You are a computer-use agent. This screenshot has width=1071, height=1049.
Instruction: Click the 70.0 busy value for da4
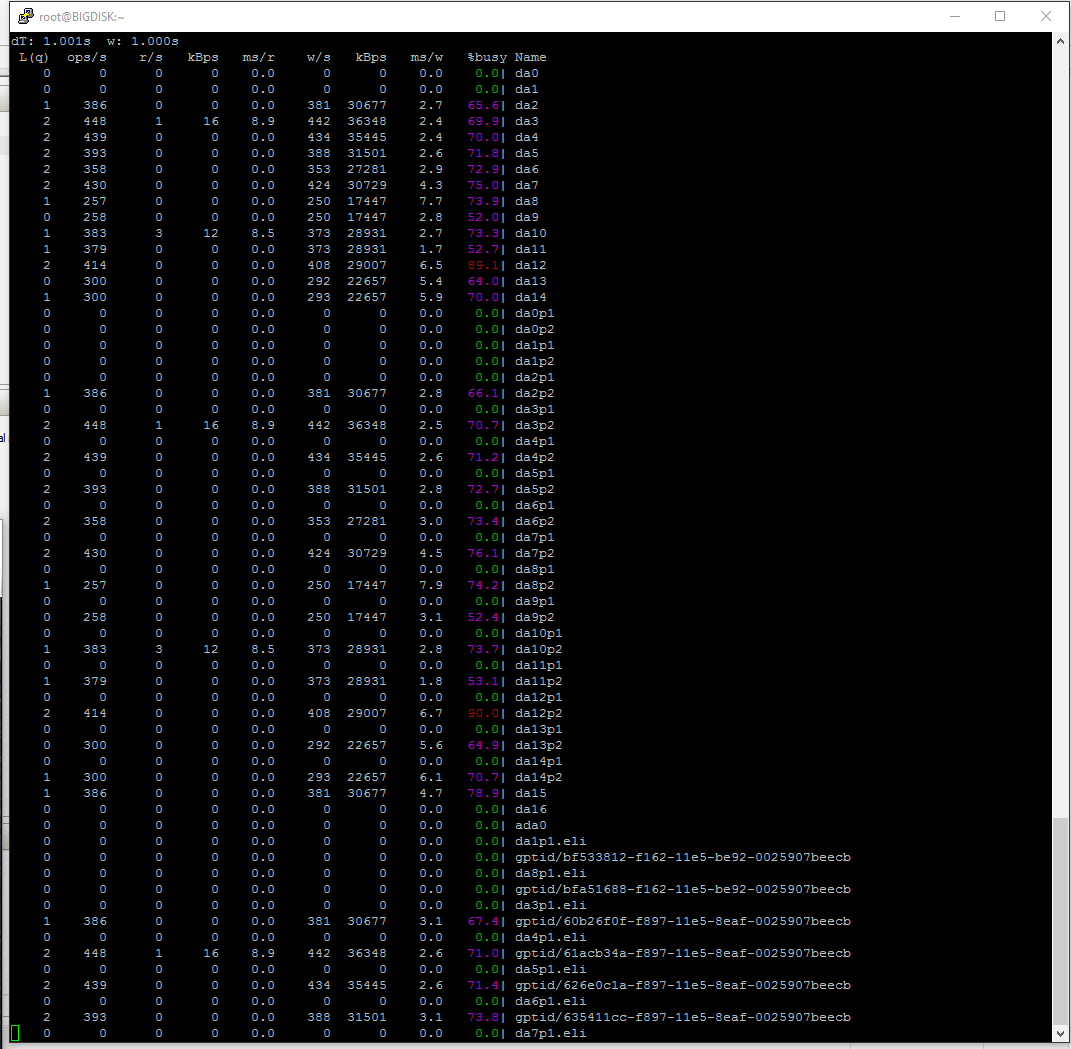(483, 137)
